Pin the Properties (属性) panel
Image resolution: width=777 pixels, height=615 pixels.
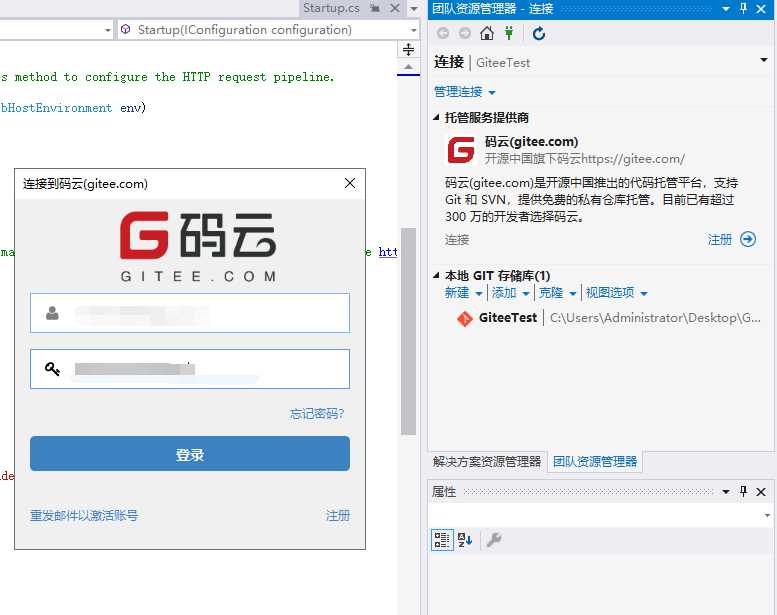click(743, 491)
